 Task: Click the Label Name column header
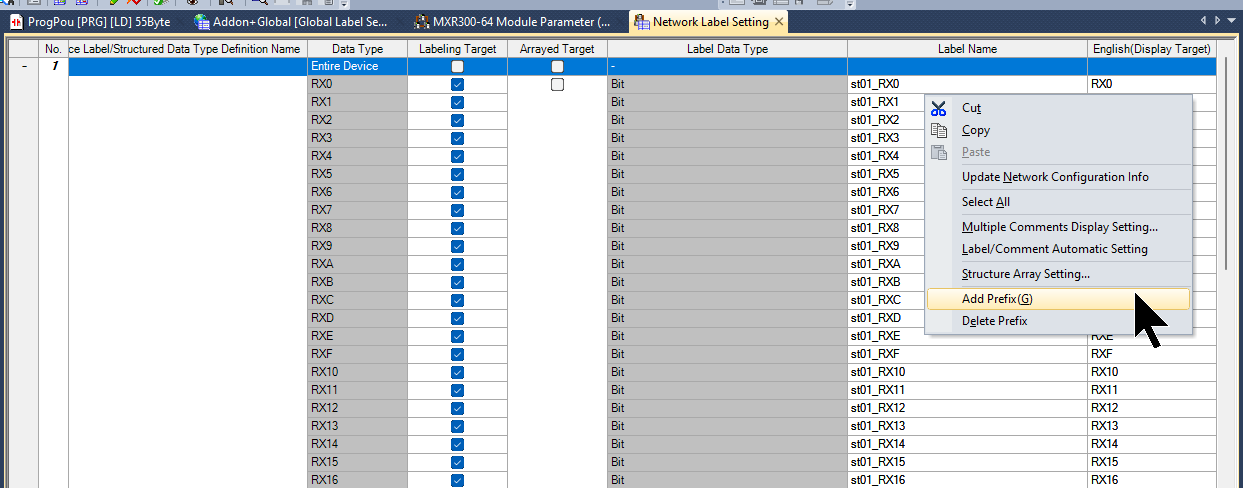966,48
